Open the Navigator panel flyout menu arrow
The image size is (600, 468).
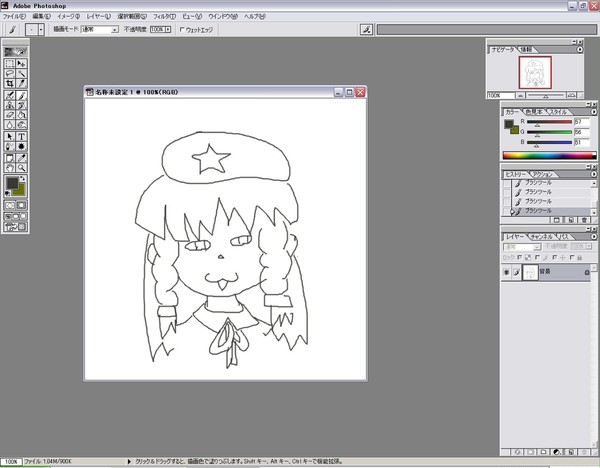580,49
